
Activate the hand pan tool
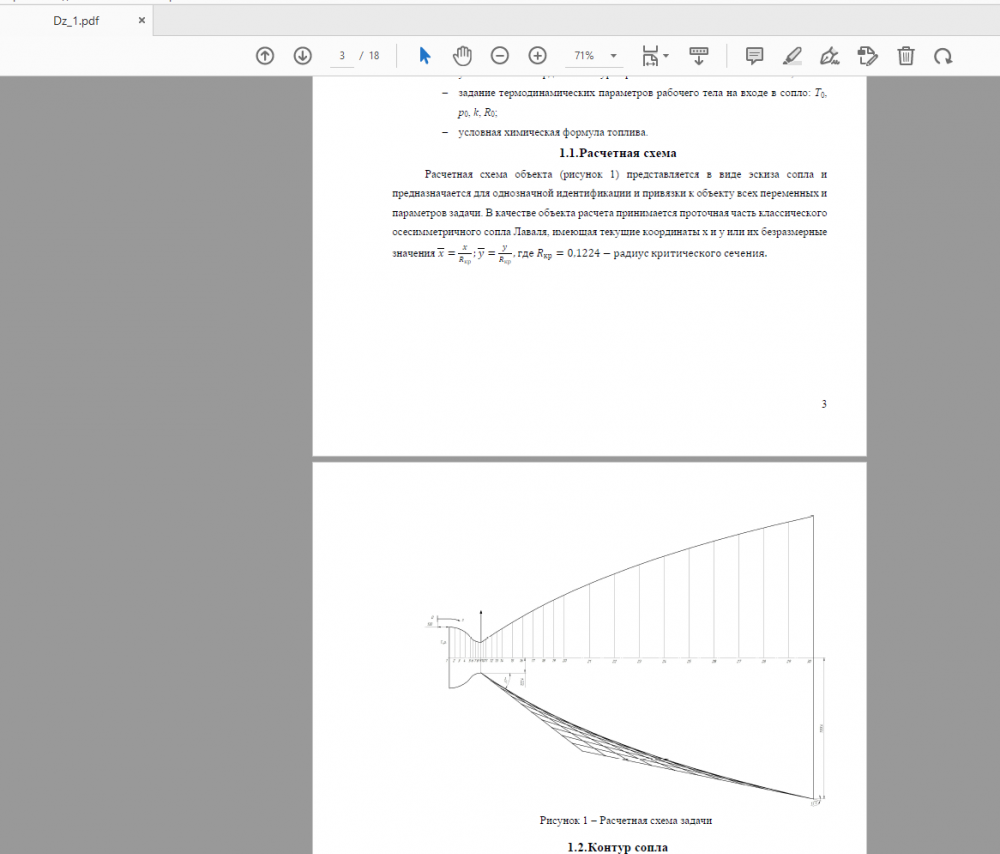point(462,56)
